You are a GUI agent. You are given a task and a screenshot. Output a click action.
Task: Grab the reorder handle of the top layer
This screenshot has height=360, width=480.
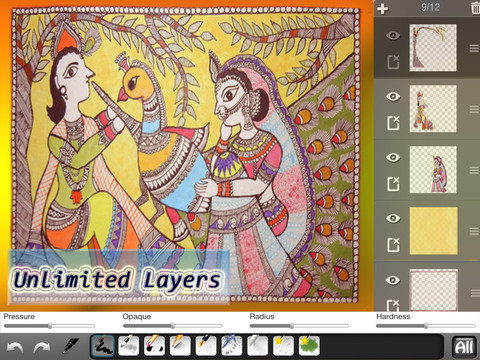click(x=474, y=49)
